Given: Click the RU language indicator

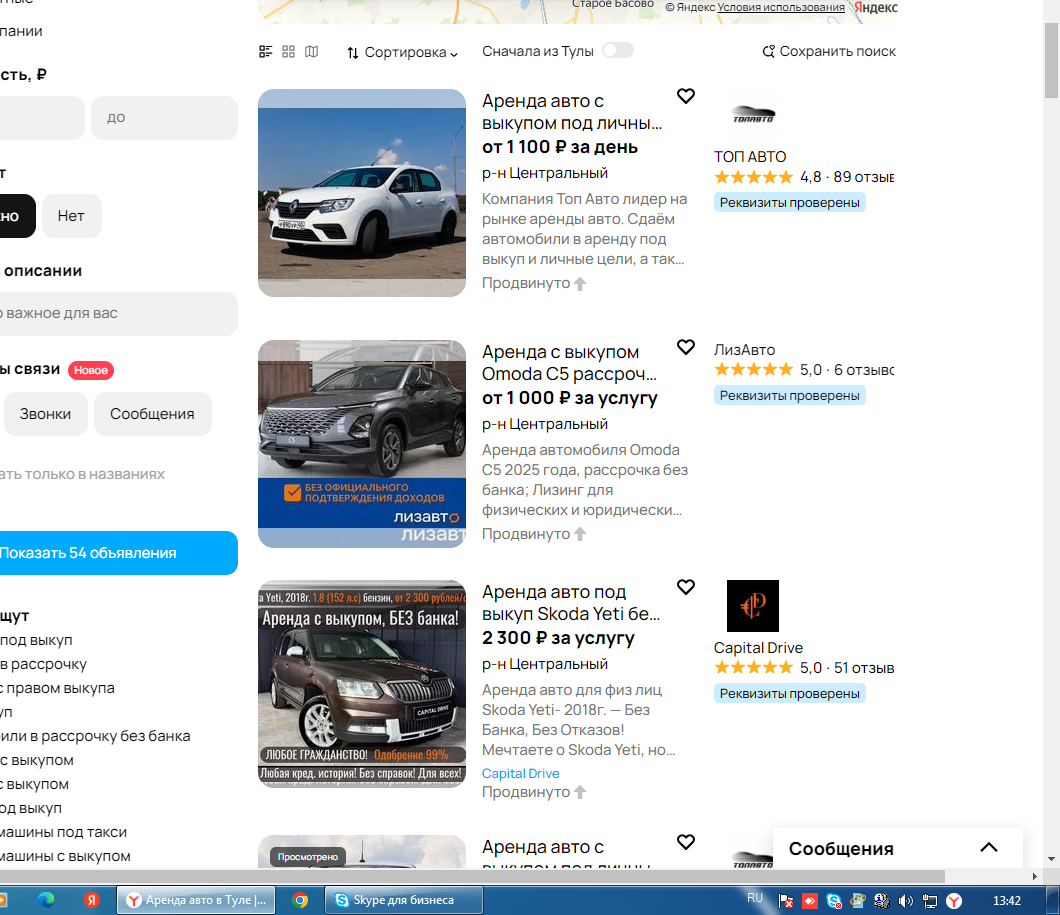Looking at the screenshot, I should click(x=755, y=898).
